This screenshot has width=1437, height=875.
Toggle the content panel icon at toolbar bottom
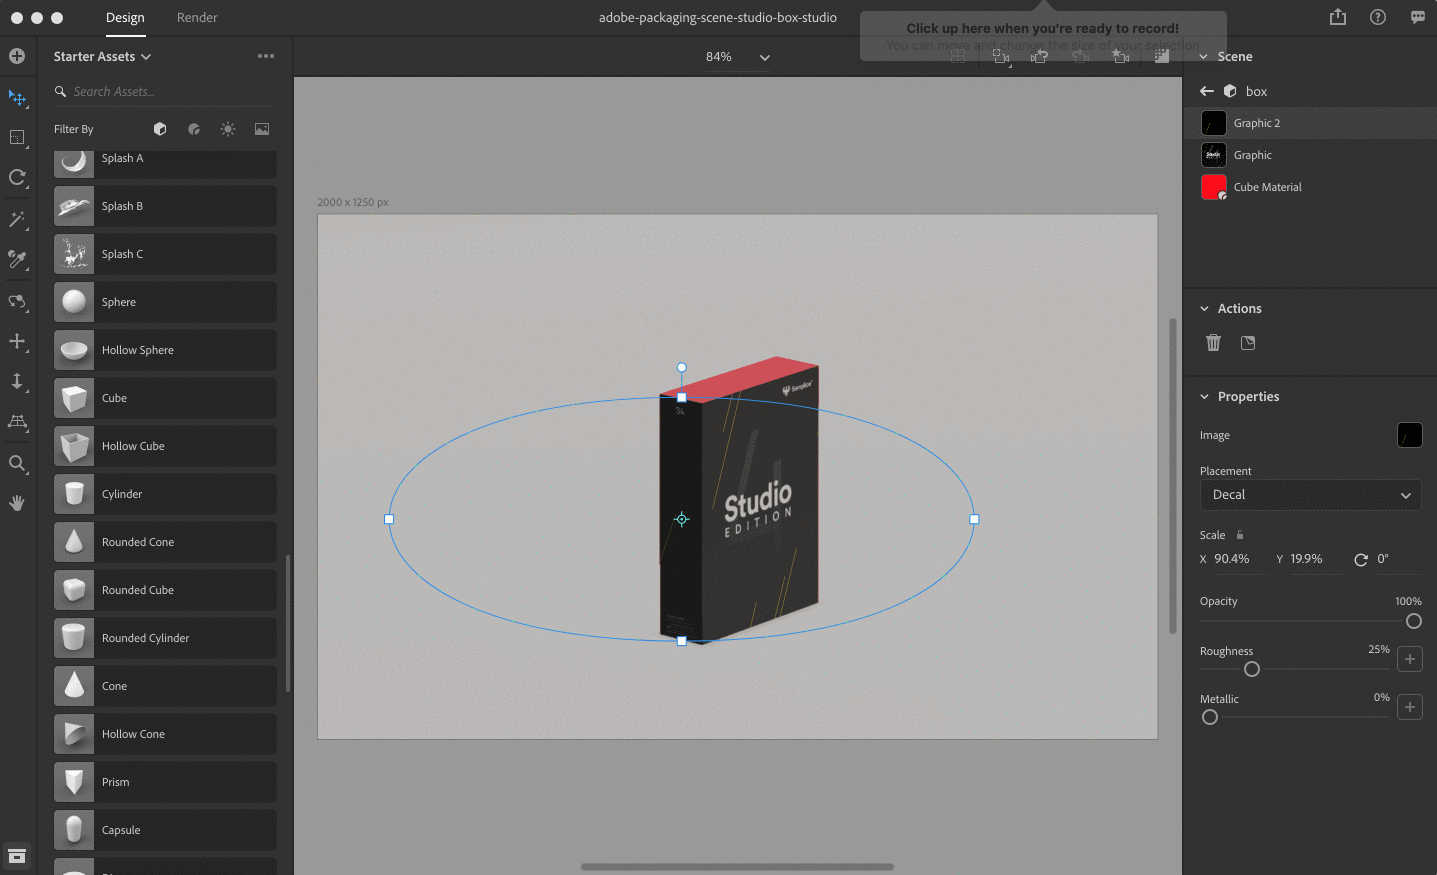[x=17, y=856]
